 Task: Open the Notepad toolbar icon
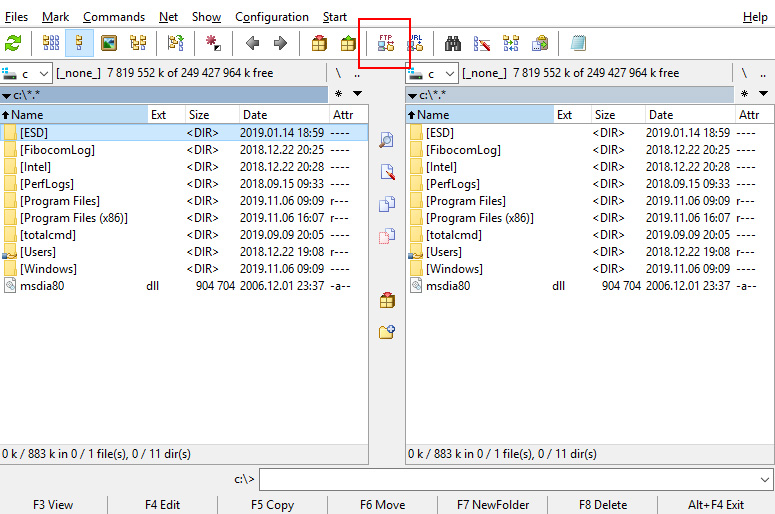point(578,43)
